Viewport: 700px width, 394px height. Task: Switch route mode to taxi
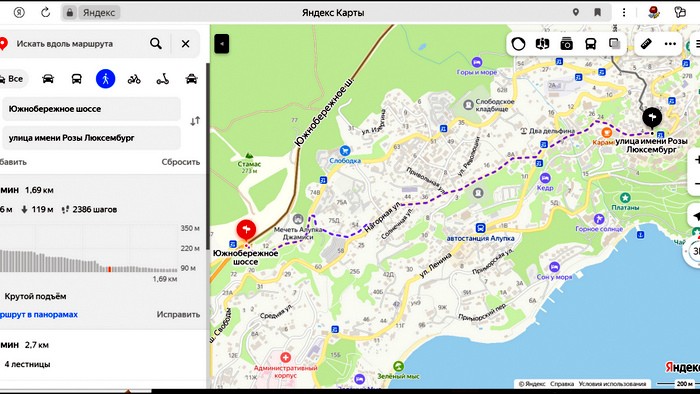click(192, 79)
